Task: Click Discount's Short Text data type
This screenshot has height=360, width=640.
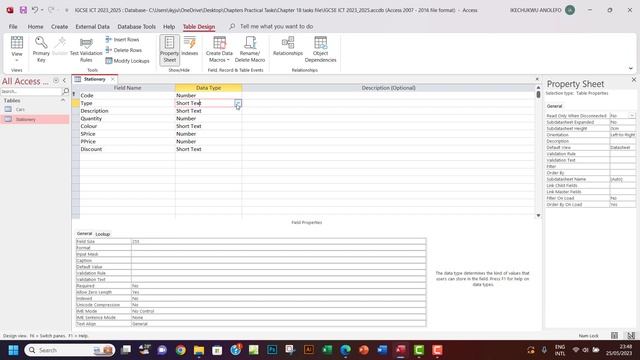Action: pos(208,149)
